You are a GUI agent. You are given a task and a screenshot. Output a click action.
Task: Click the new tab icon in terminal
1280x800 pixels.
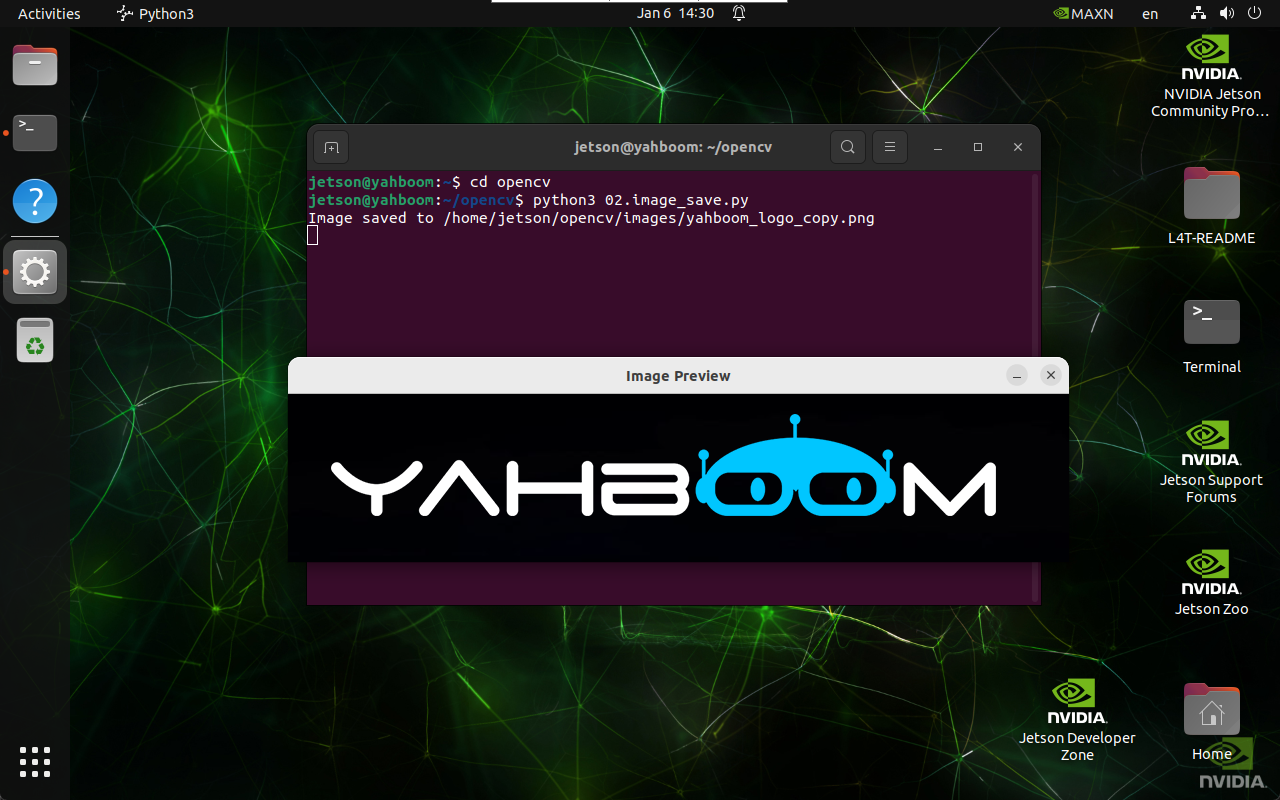[x=331, y=147]
